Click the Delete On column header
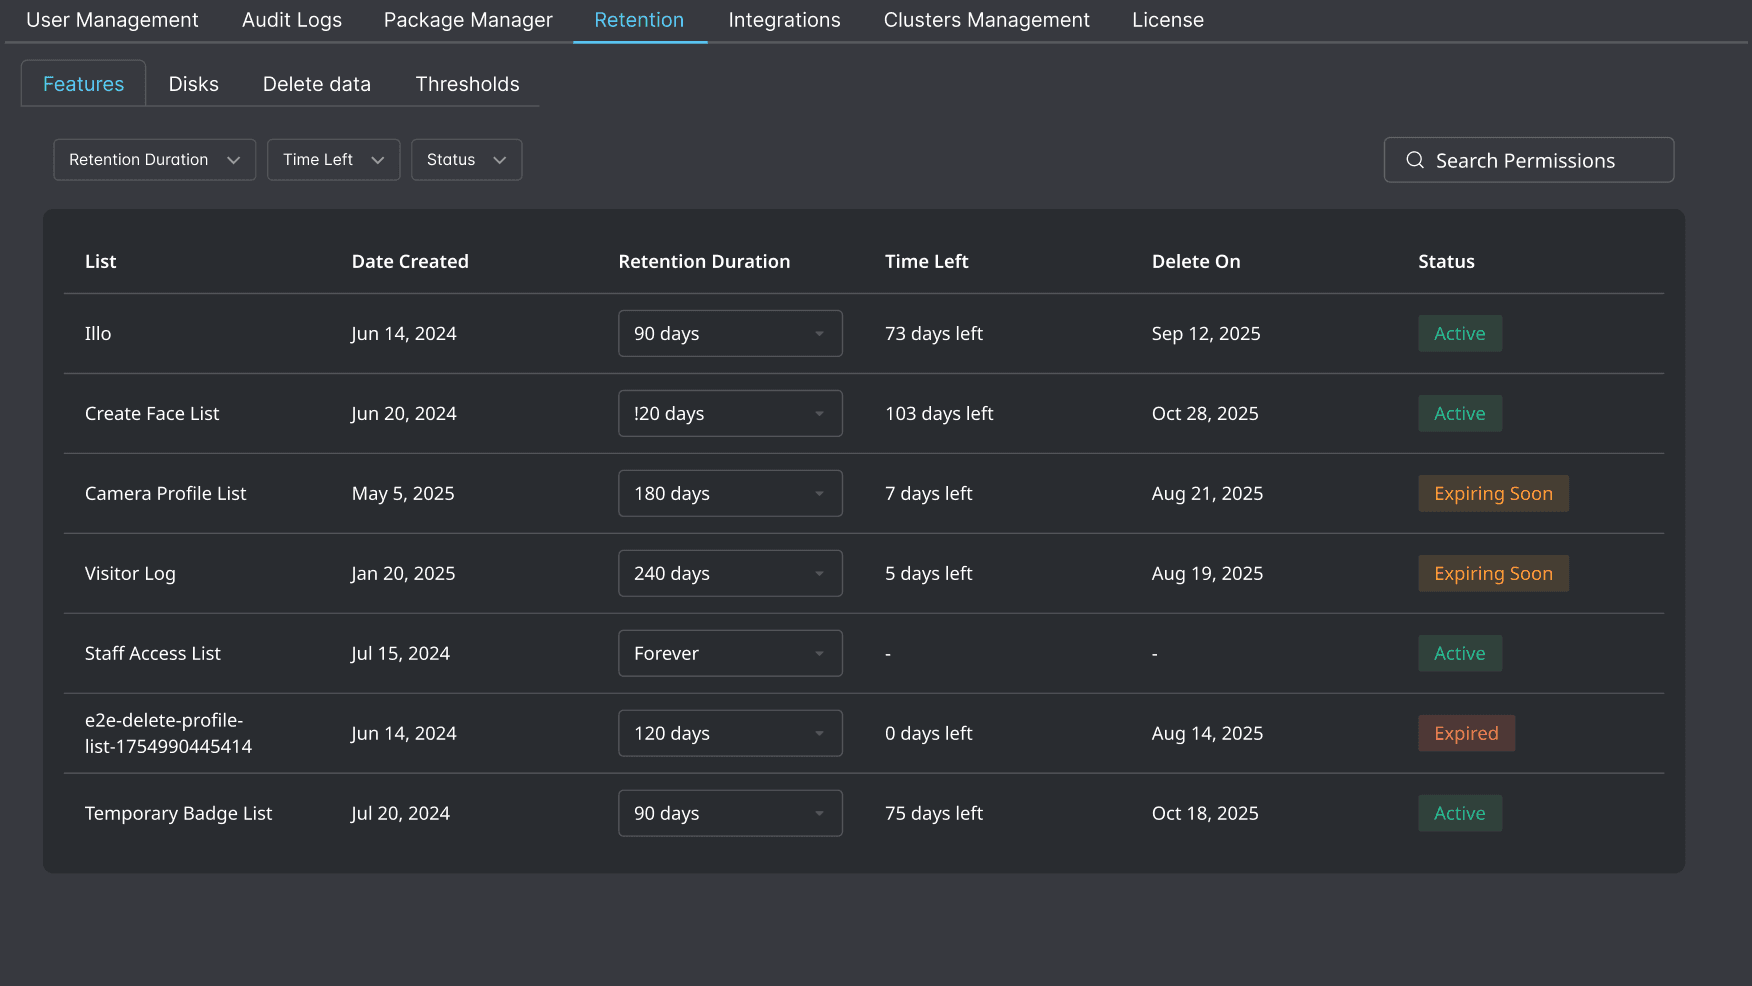 pos(1196,261)
